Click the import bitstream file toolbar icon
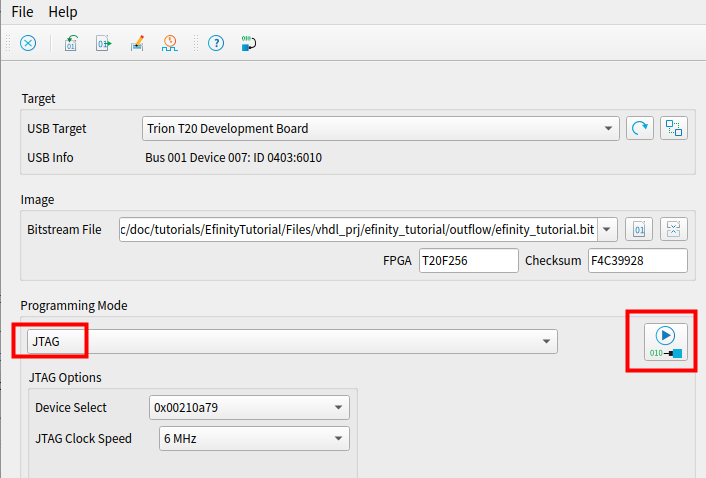706x478 pixels. (71, 43)
